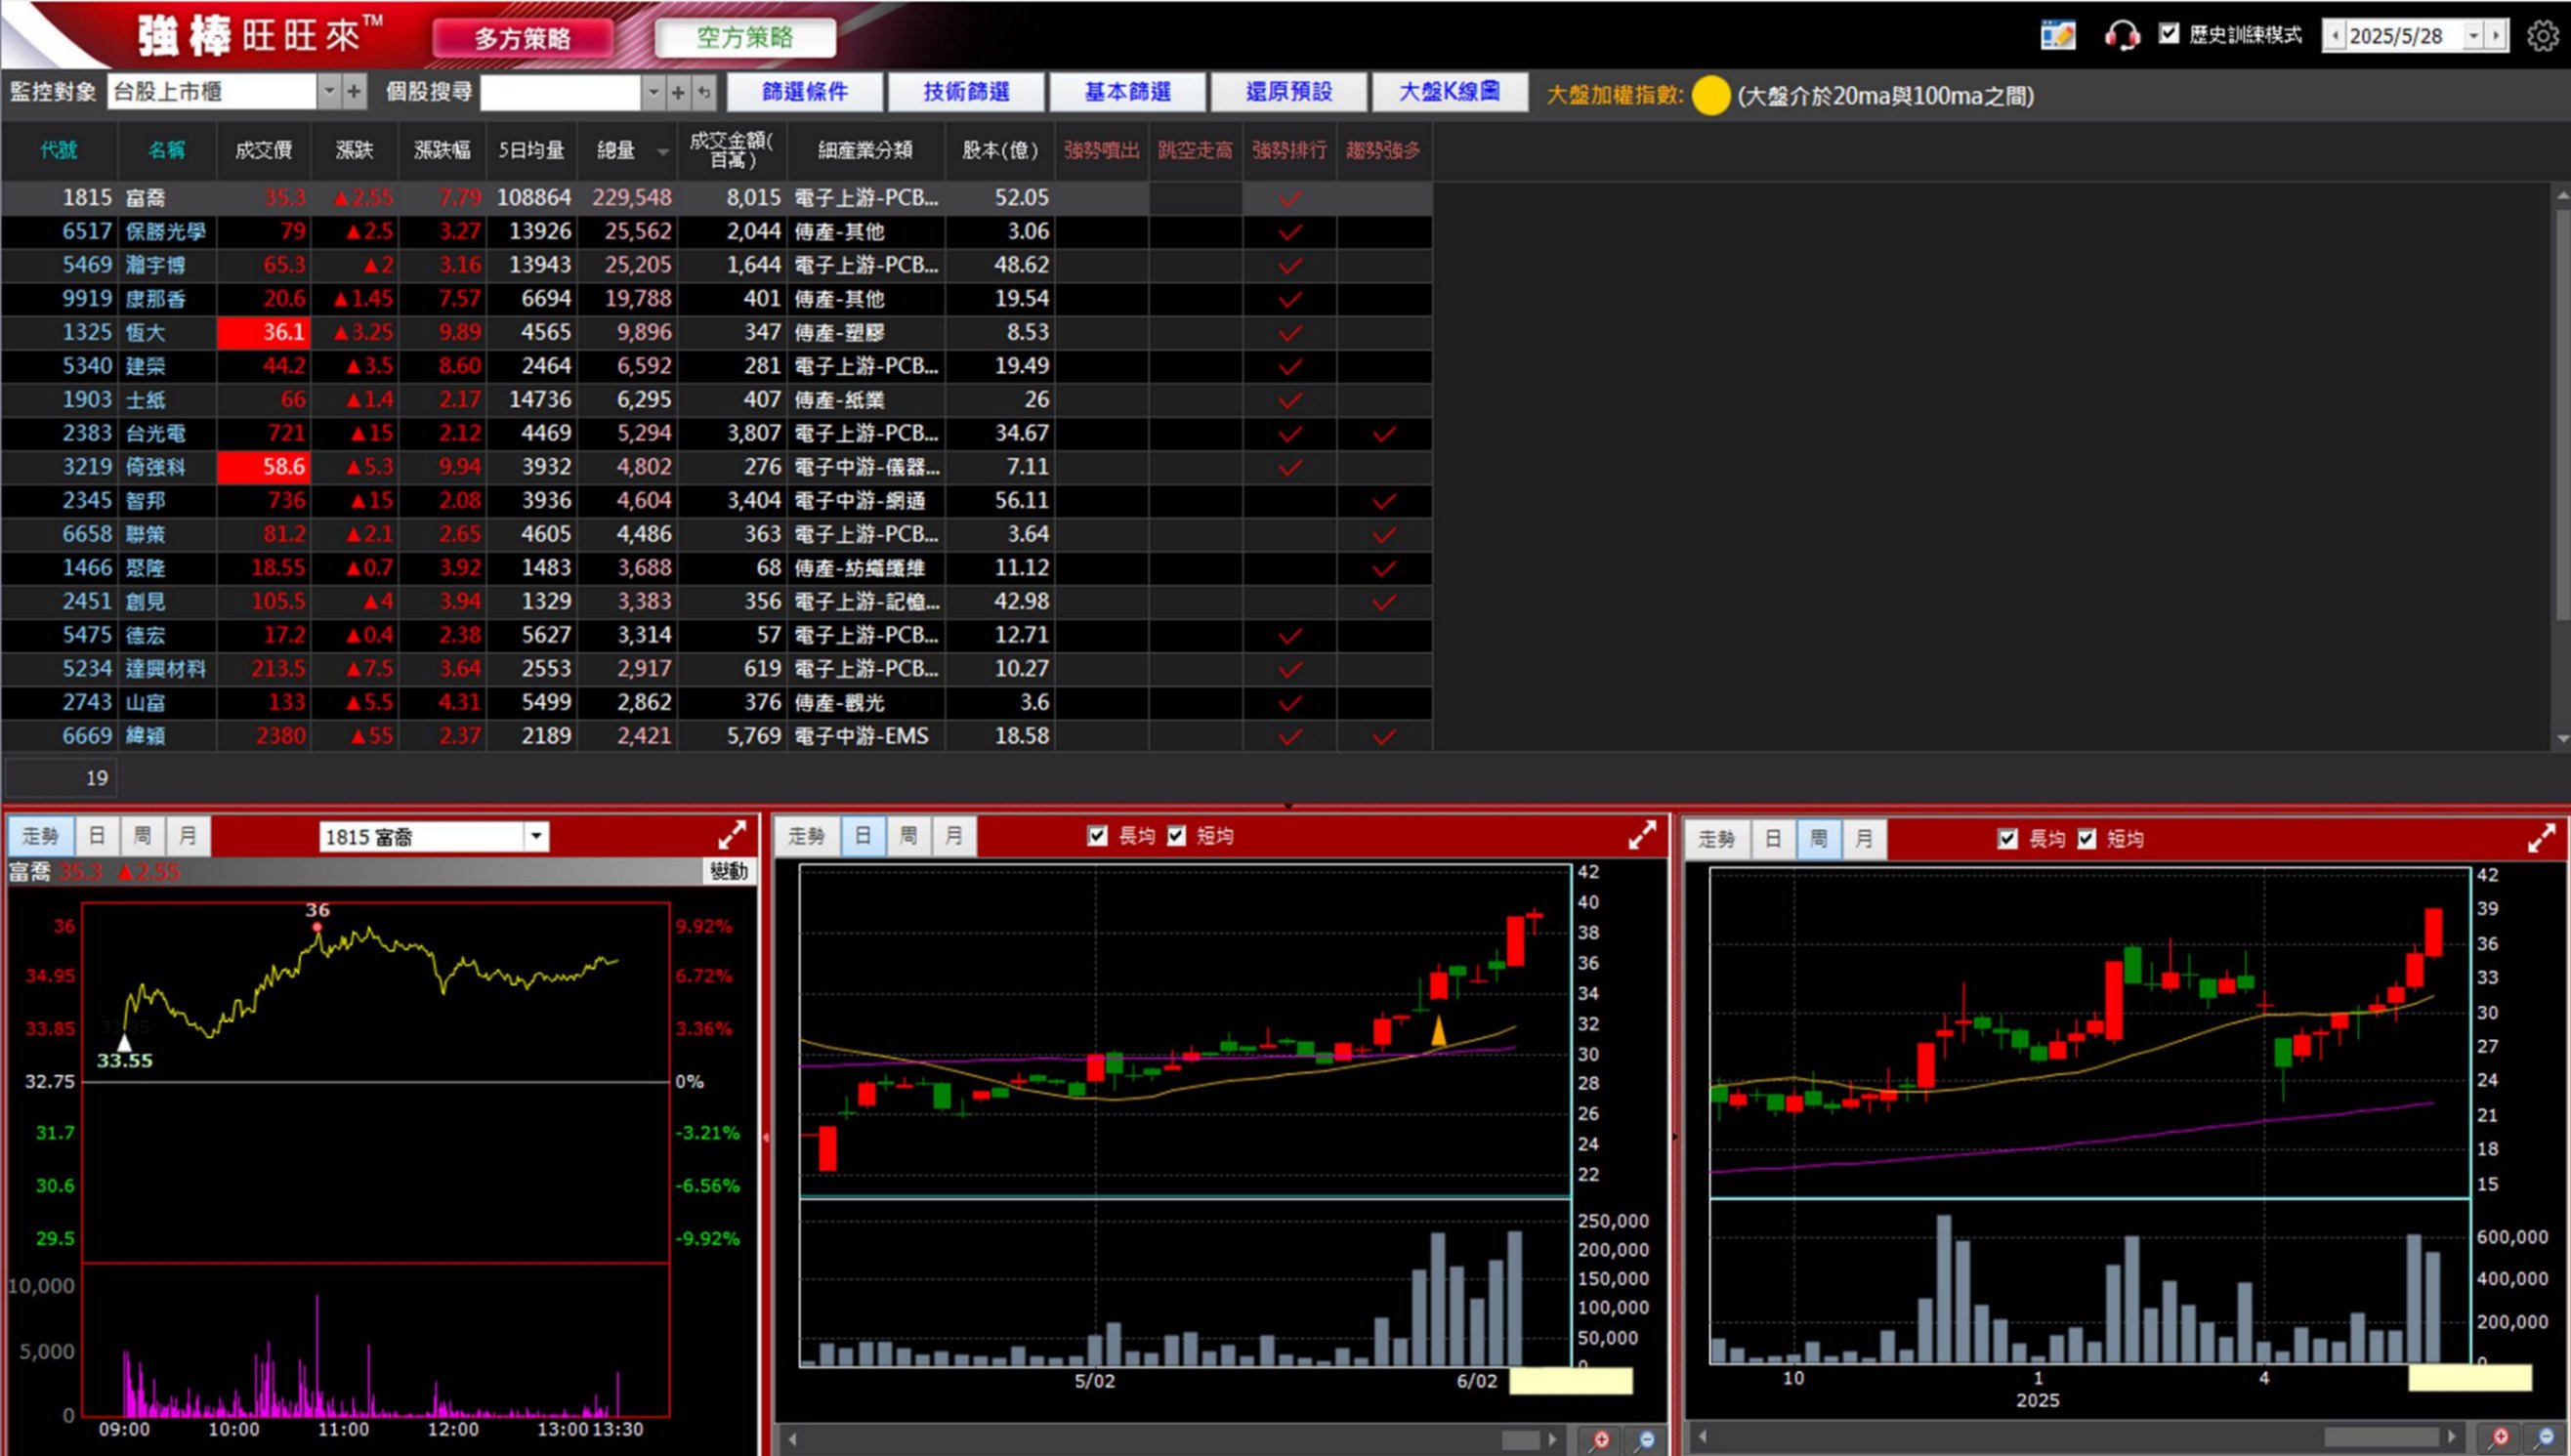This screenshot has height=1456, width=2571.
Task: Click the 2025/5/28 date field
Action: (x=2404, y=36)
